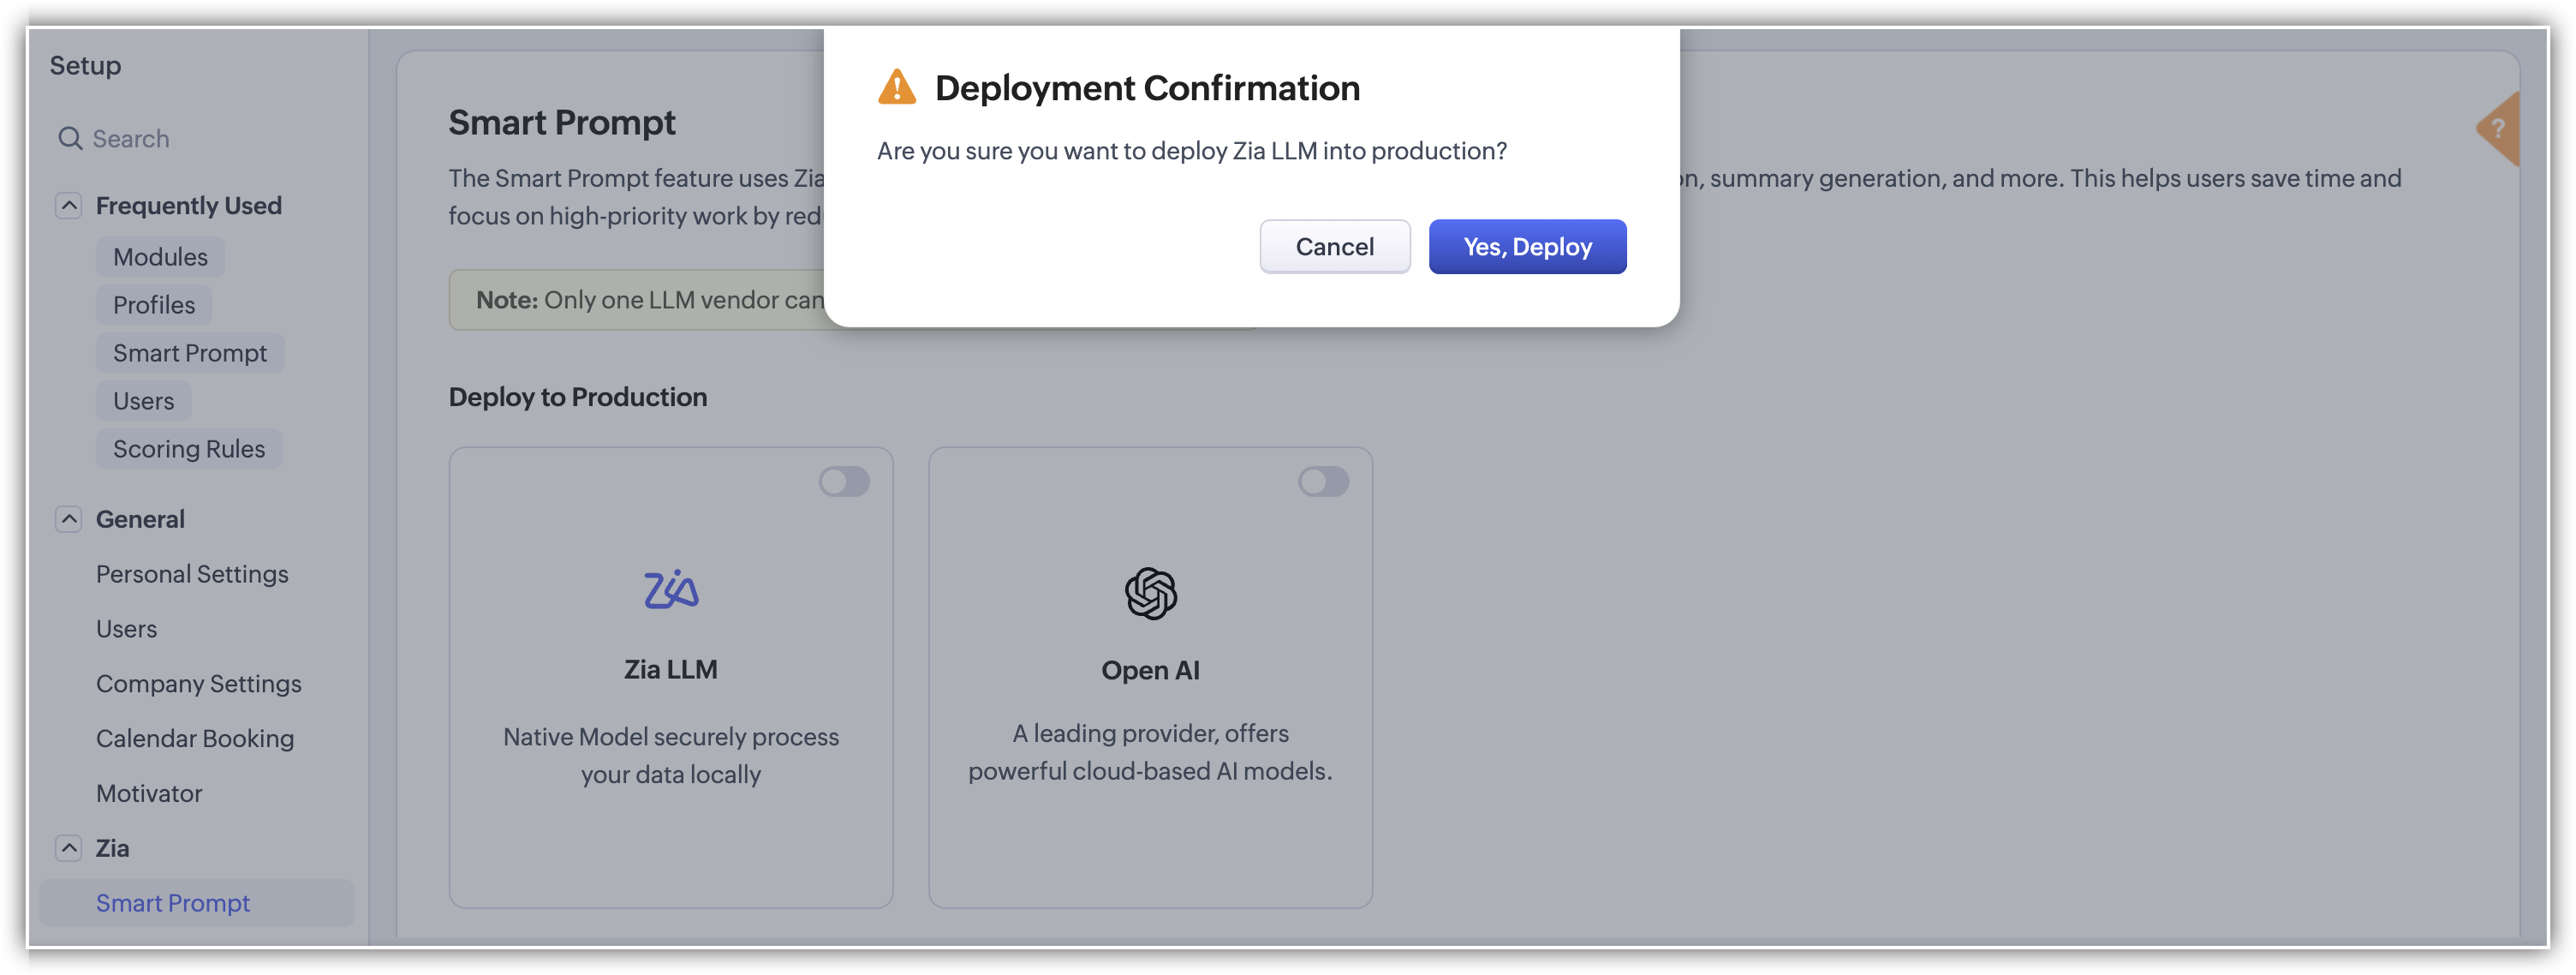Select the Modules shortcut chip
The height and width of the screenshot is (975, 2576).
[160, 257]
